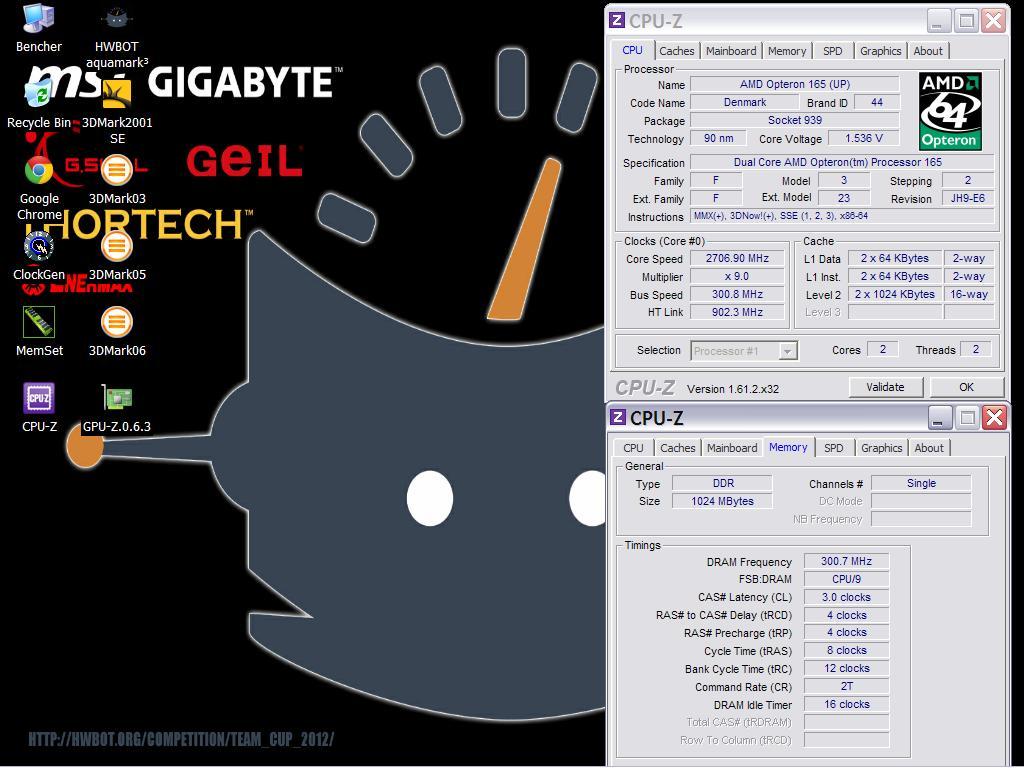Image resolution: width=1024 pixels, height=768 pixels.
Task: Select the CPU-Z desktop shortcut
Action: click(39, 408)
